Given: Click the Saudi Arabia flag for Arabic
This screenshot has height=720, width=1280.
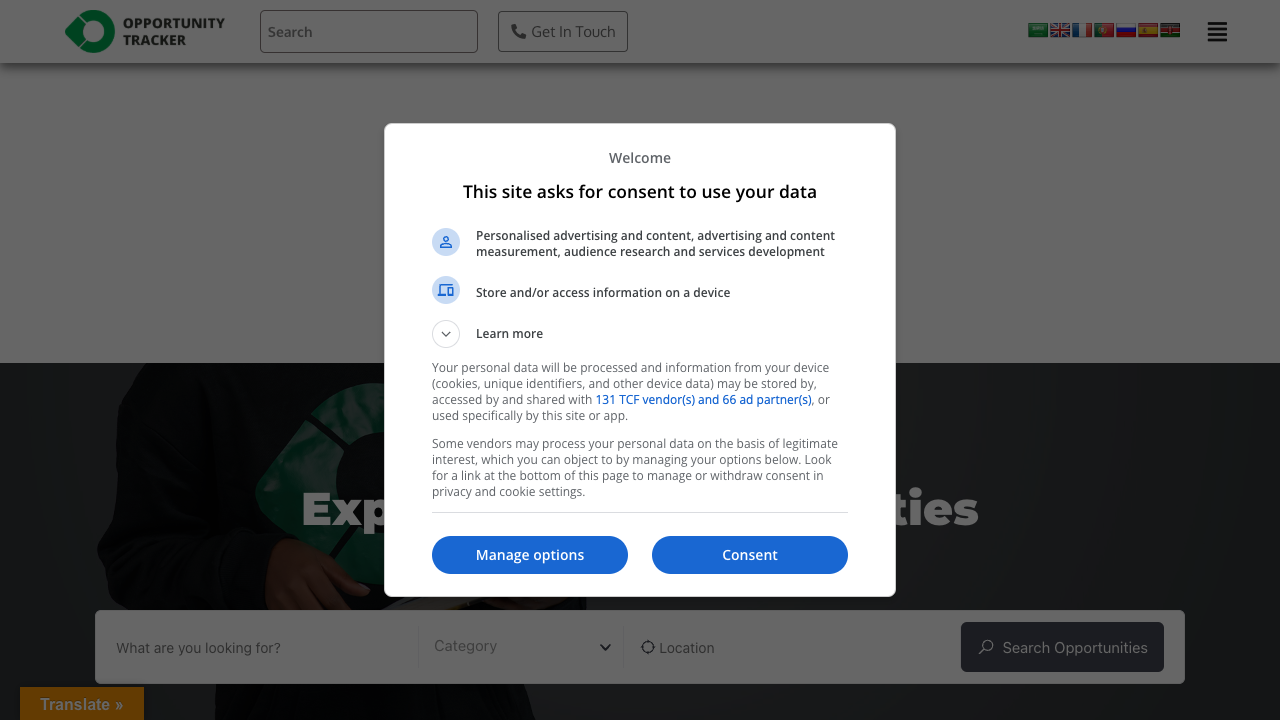Looking at the screenshot, I should tap(1037, 30).
